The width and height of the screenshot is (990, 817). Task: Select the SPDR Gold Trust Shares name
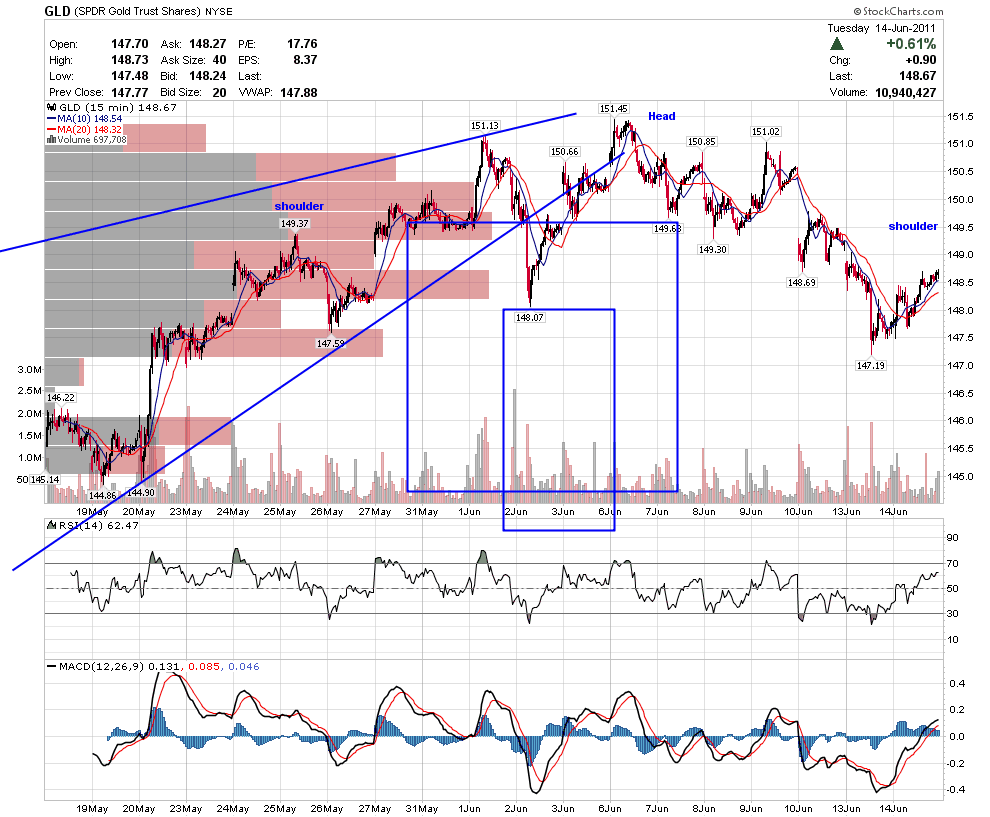coord(138,11)
